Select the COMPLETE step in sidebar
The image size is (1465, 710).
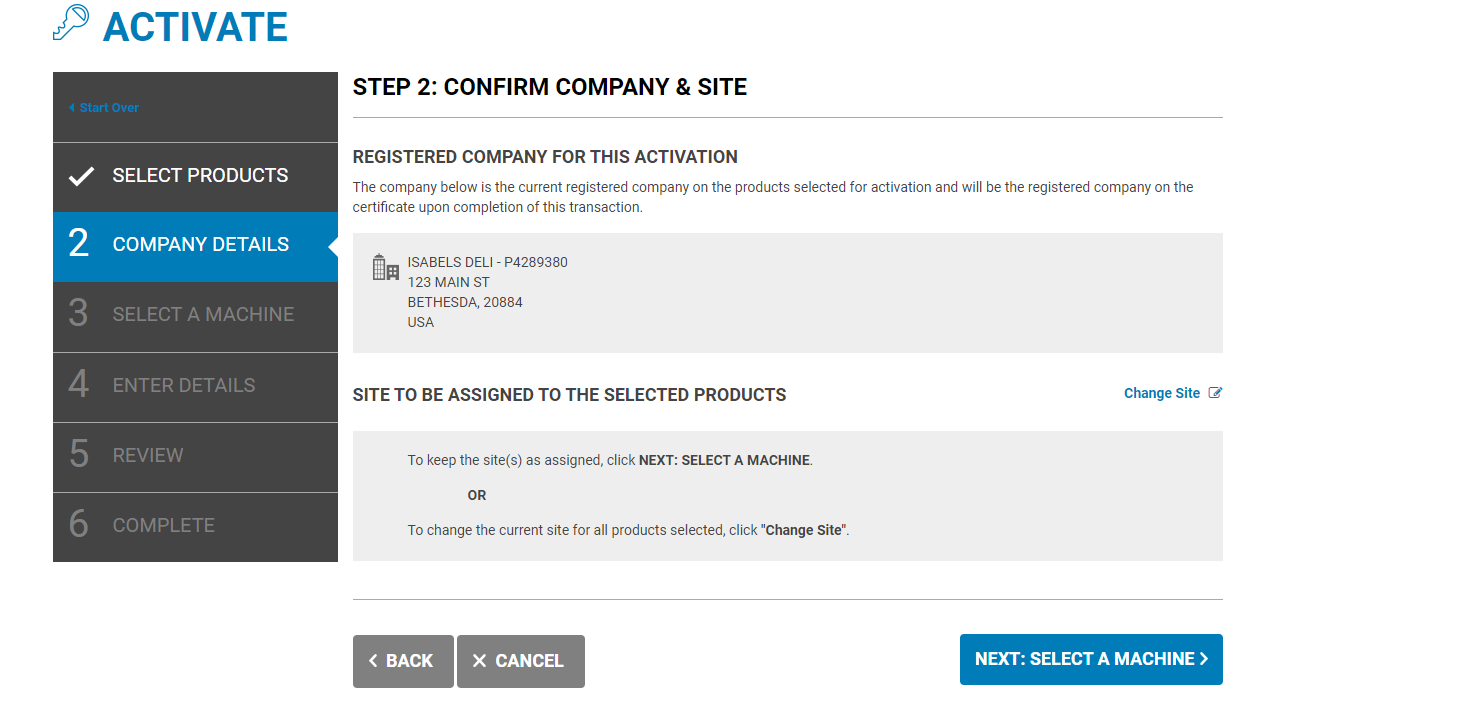pos(195,525)
